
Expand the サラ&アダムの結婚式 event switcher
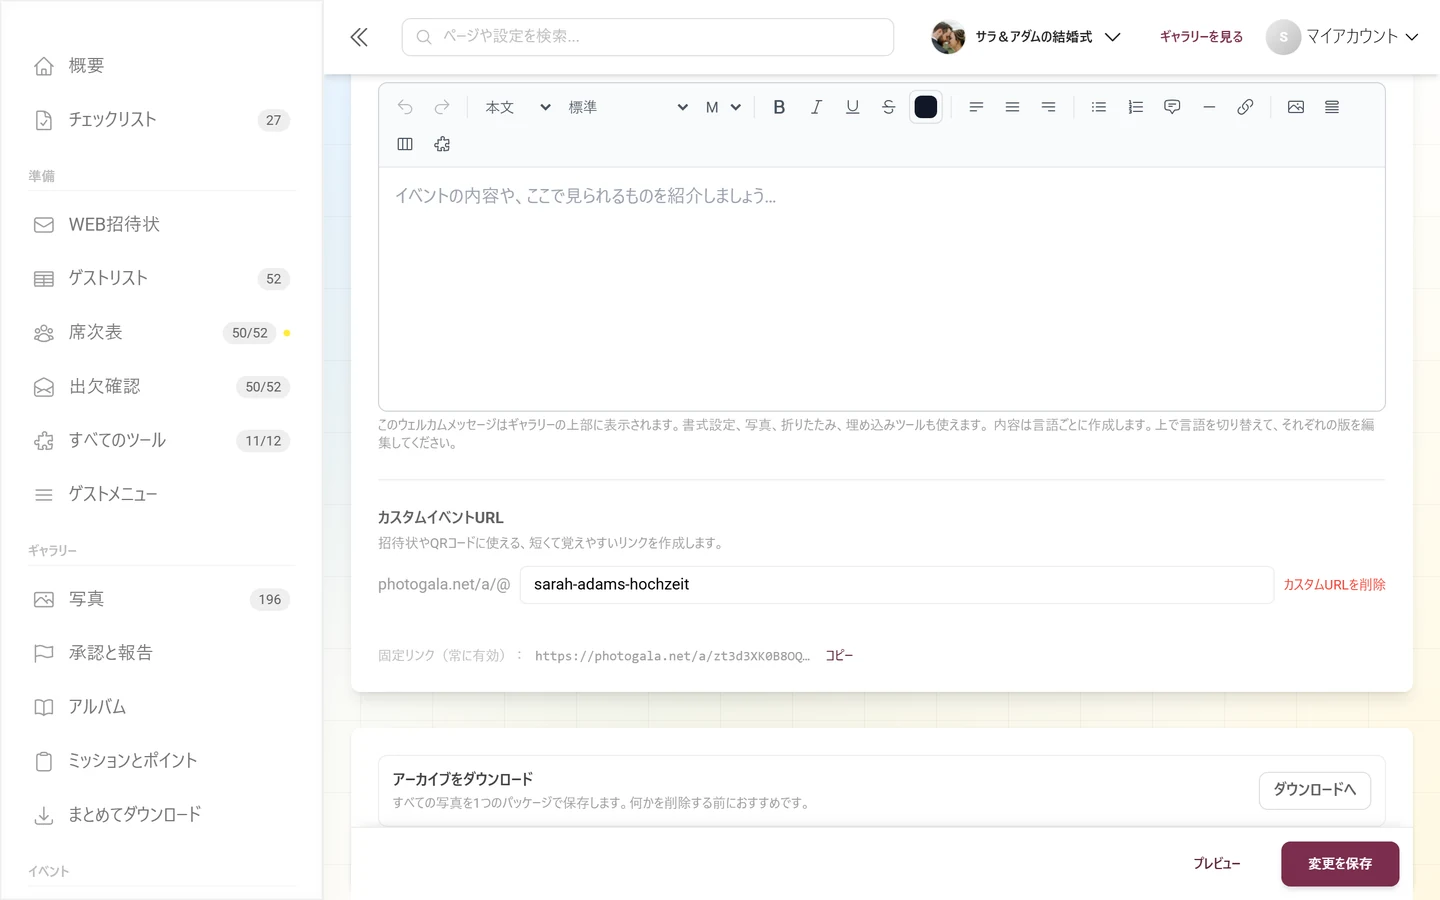click(1026, 37)
